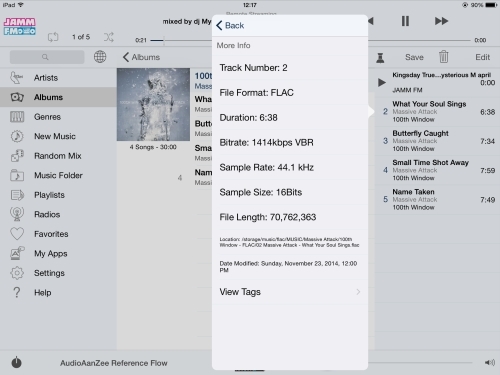Viewport: 500px width, 375px height.
Task: Click the Playlists icon
Action: point(17,195)
